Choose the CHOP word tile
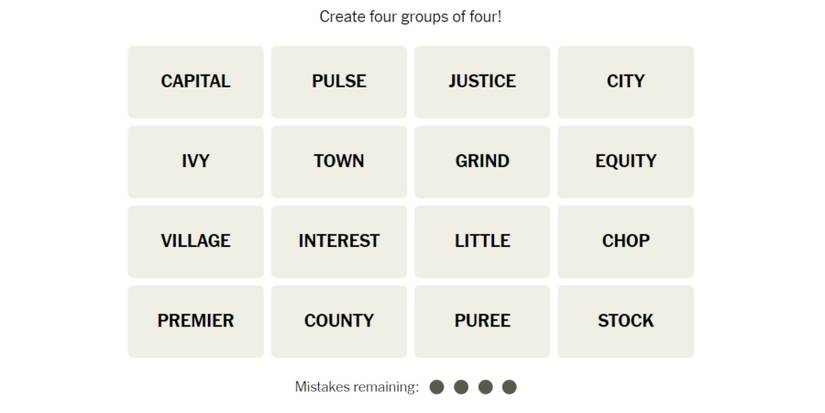The height and width of the screenshot is (413, 825). 626,241
